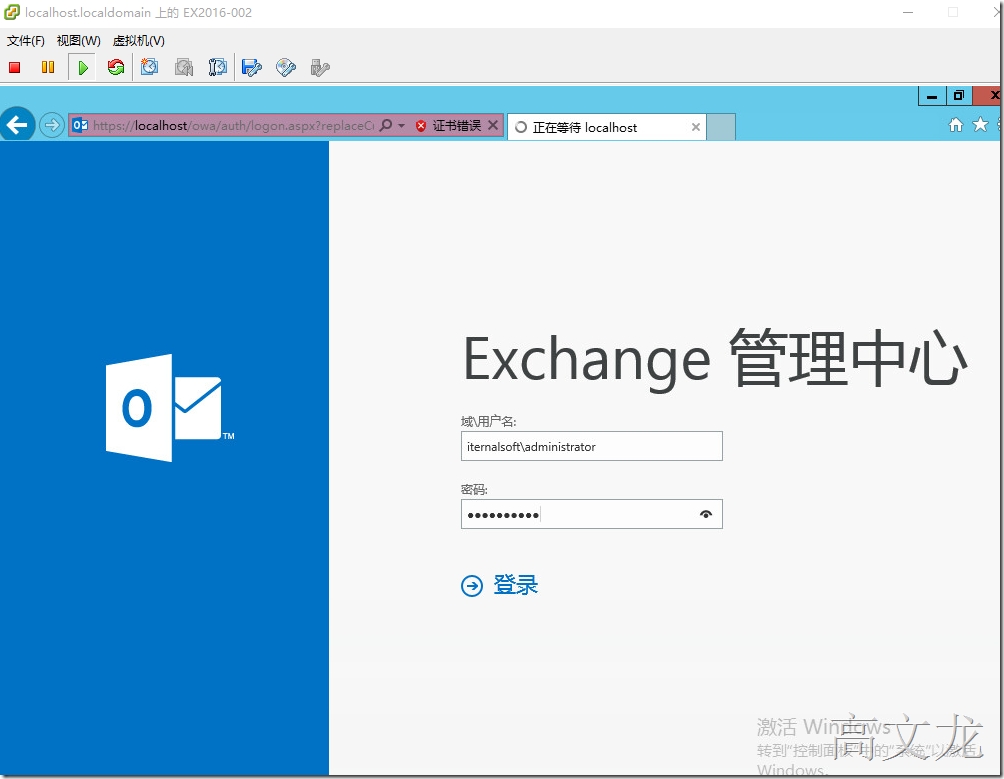Stop loading page with address bar X
The width and height of the screenshot is (1004, 779).
493,125
